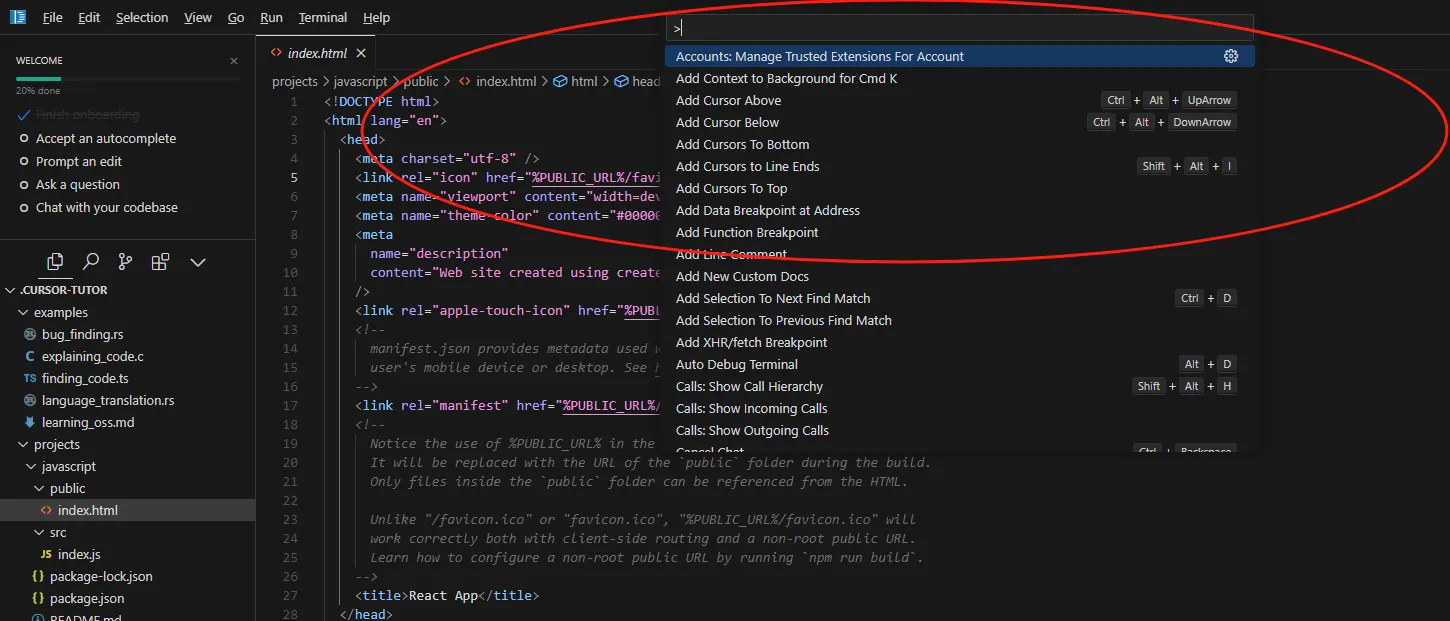
Task: Open the Selection menu
Action: pos(142,18)
